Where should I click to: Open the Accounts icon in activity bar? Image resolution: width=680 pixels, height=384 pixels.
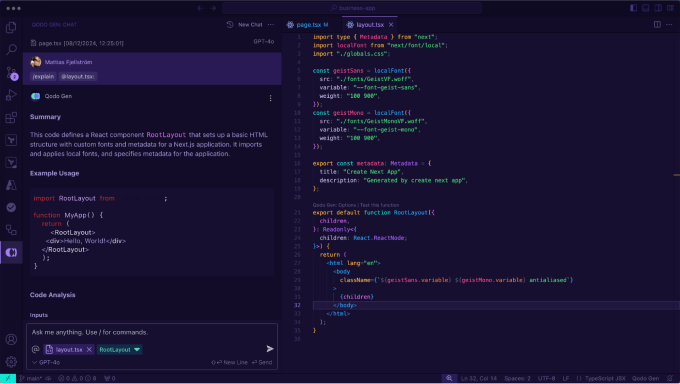(x=11, y=339)
